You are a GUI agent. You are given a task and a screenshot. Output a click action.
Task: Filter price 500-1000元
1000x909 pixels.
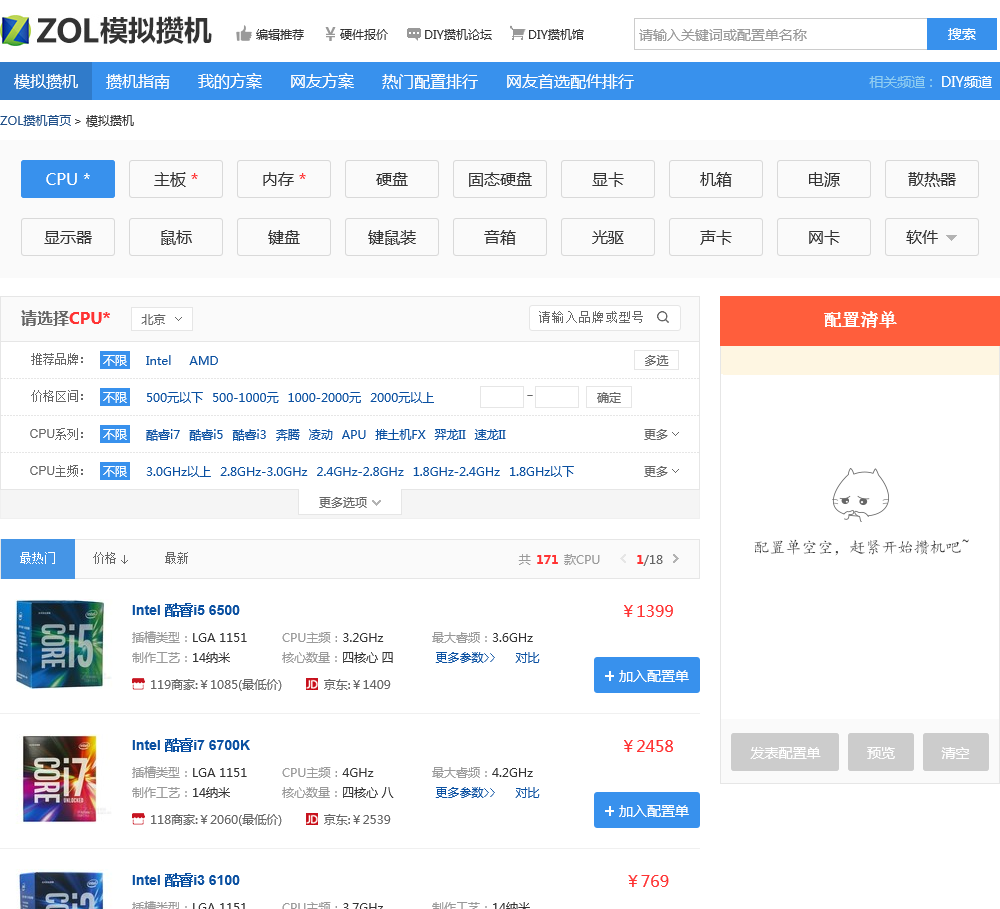coord(246,397)
